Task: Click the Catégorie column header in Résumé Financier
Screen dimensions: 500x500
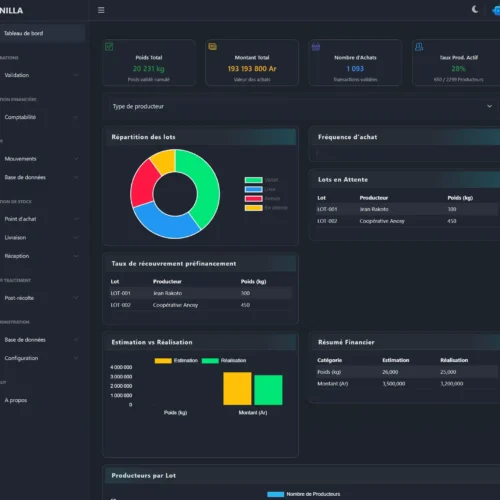Action: [329, 360]
